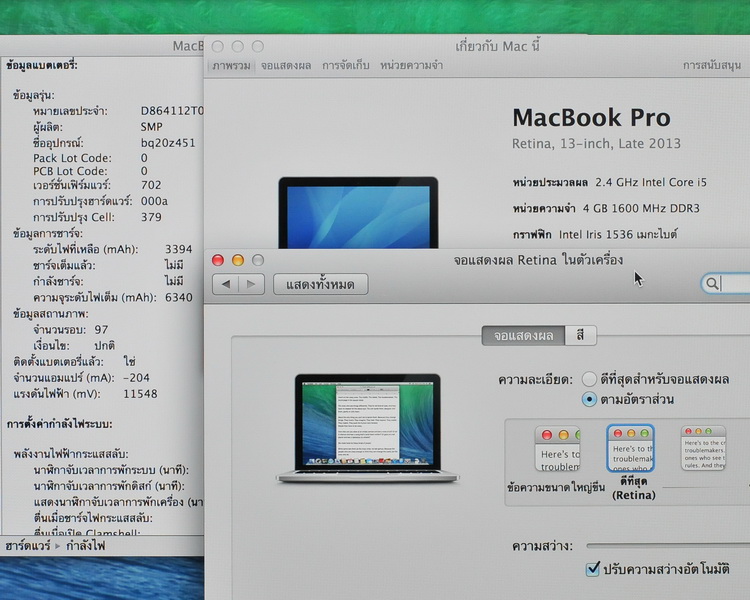Click the 'Intel Iris 1536' graphics text
Viewport: 750px width, 600px height.
(x=594, y=234)
